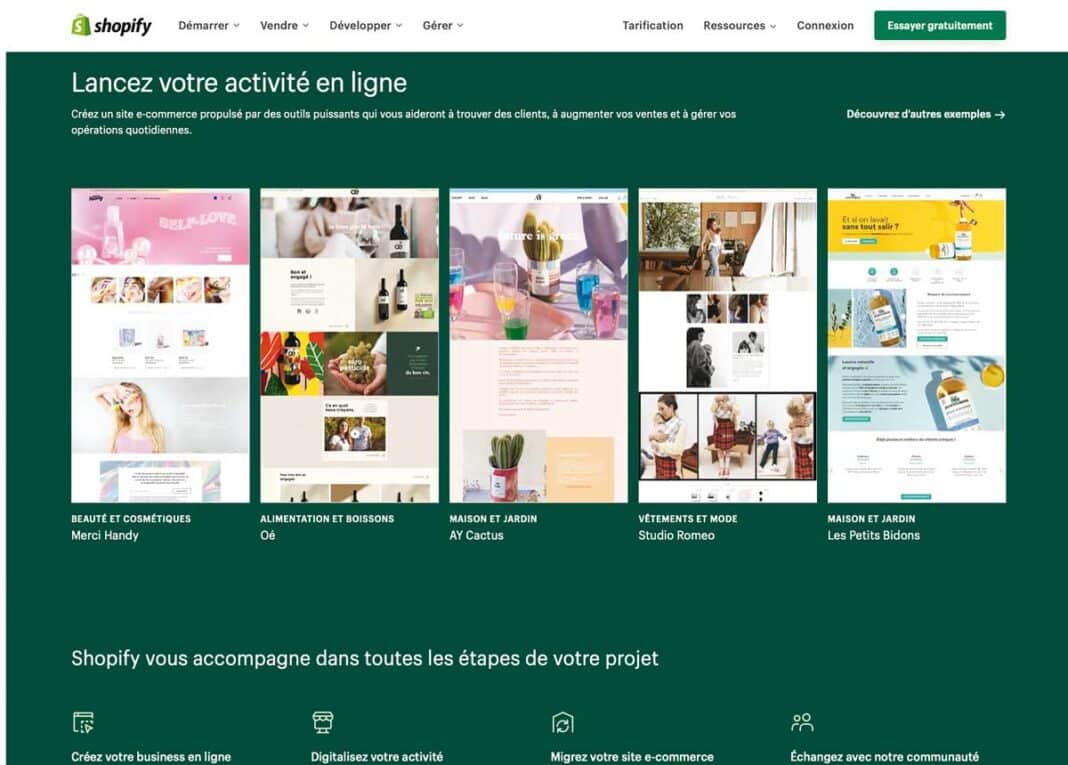Click the Connexion link
This screenshot has width=1068, height=765.
825,26
